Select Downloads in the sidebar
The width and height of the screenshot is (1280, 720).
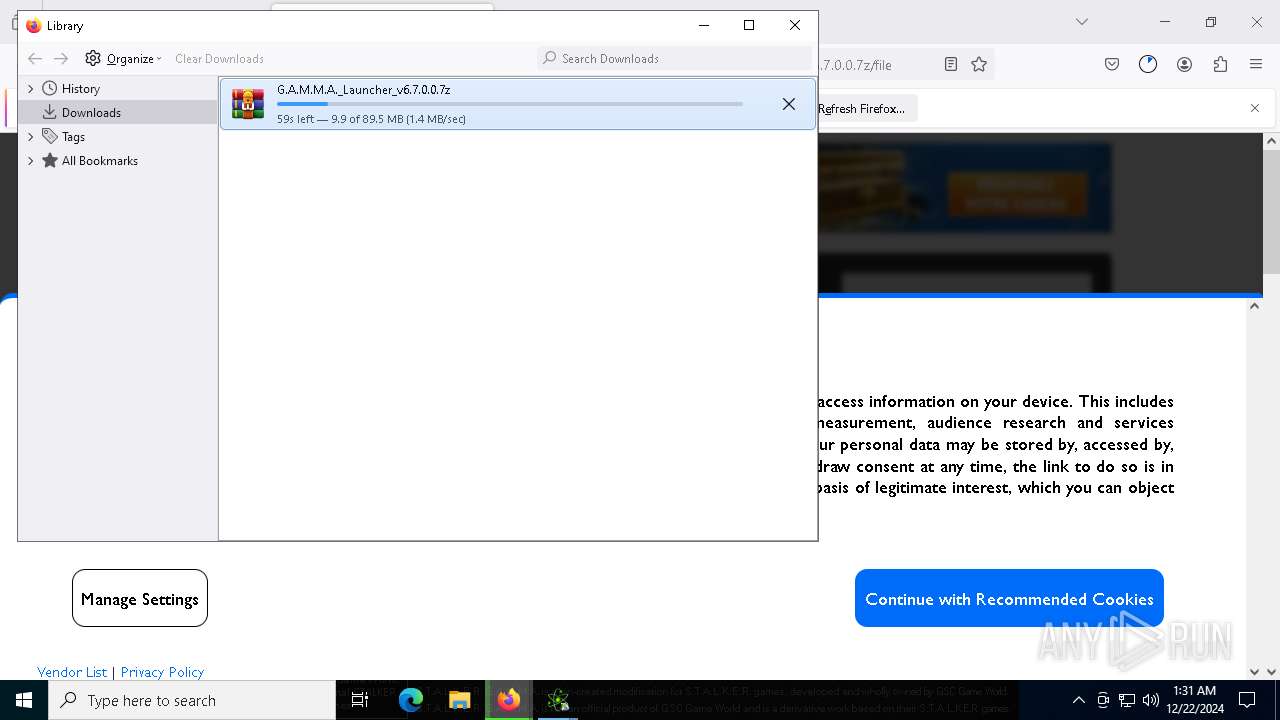[x=118, y=113]
